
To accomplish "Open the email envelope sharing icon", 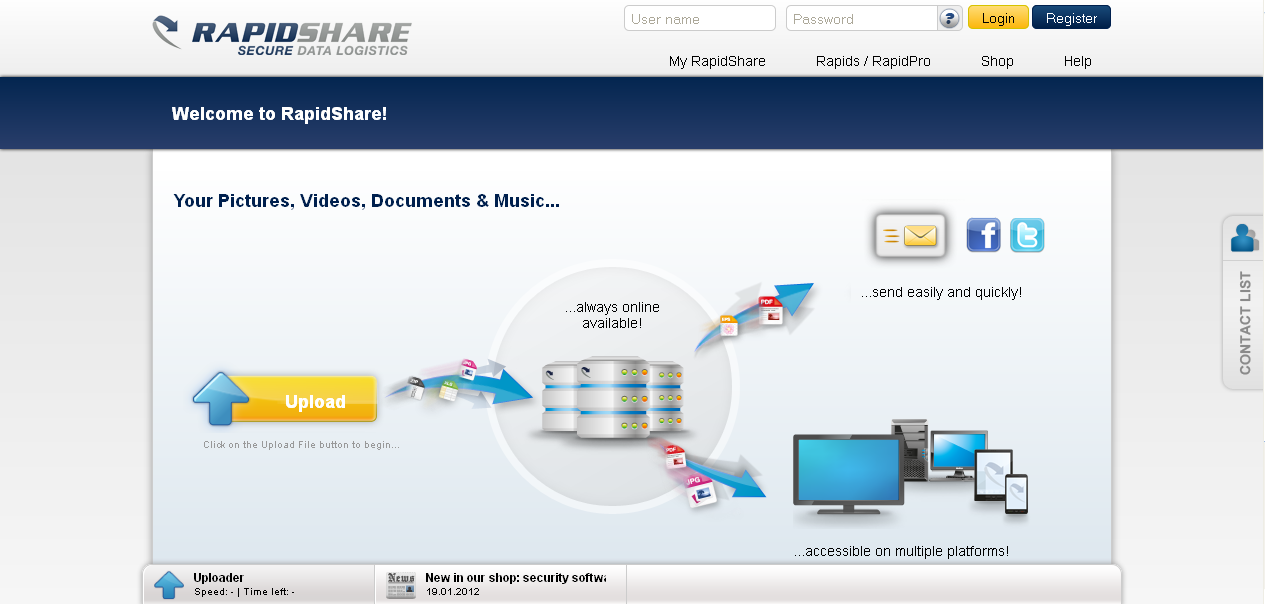I will tap(910, 236).
